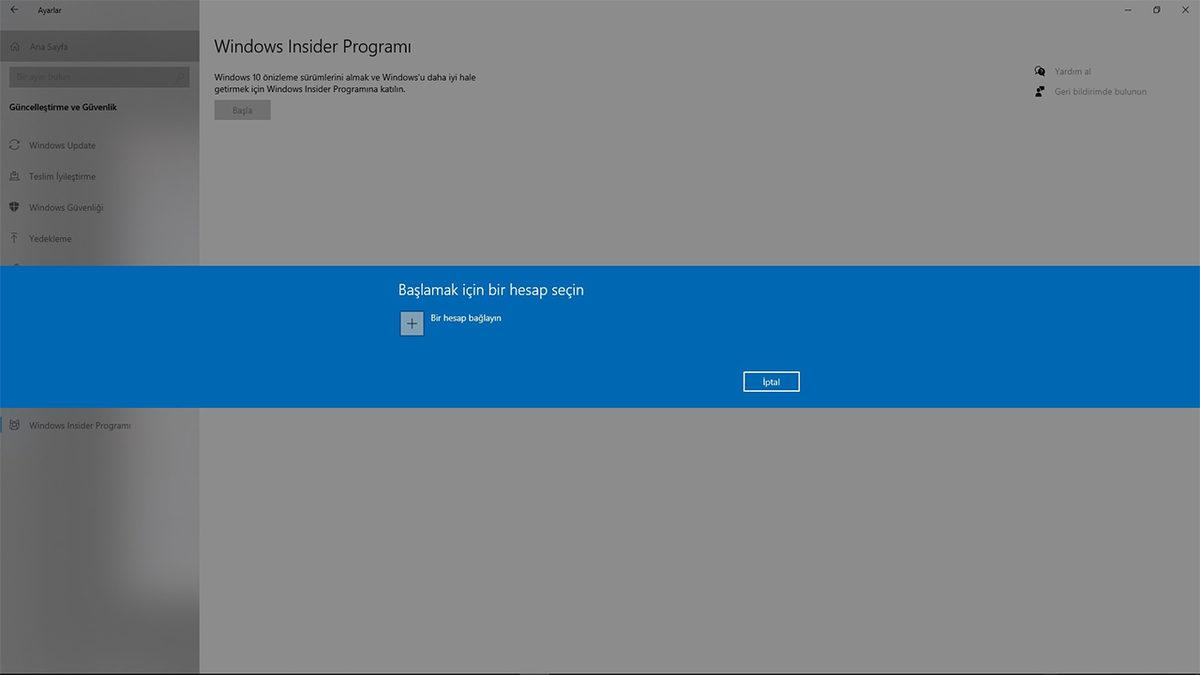This screenshot has height=675, width=1200.
Task: Click the Geri bildirimde bulunun feedback icon
Action: point(1040,91)
